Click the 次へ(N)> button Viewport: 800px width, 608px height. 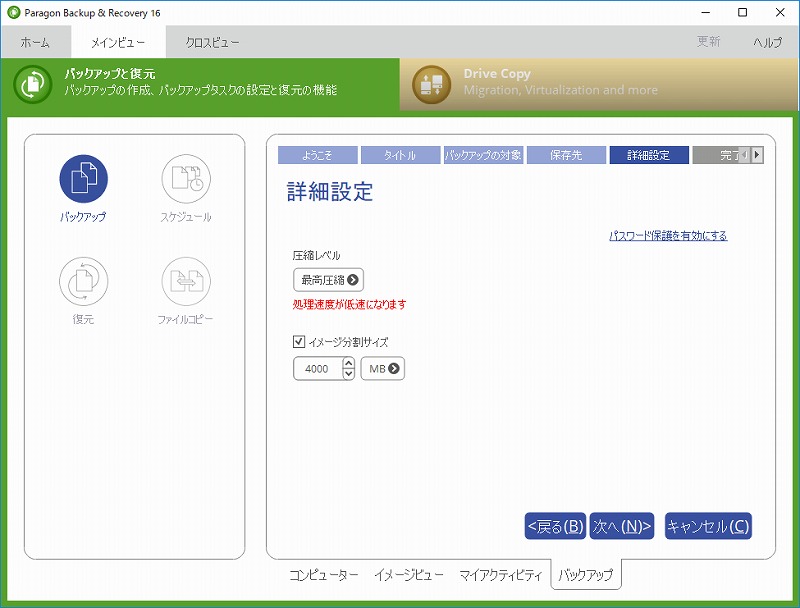pos(622,526)
